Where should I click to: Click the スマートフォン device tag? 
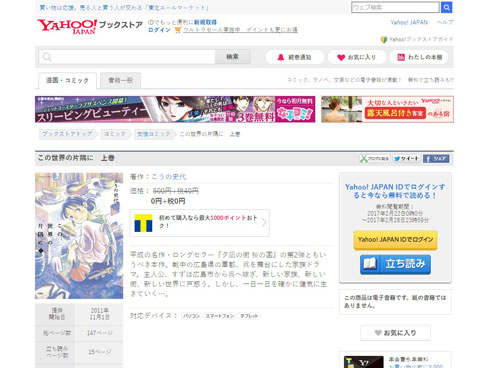pos(220,316)
